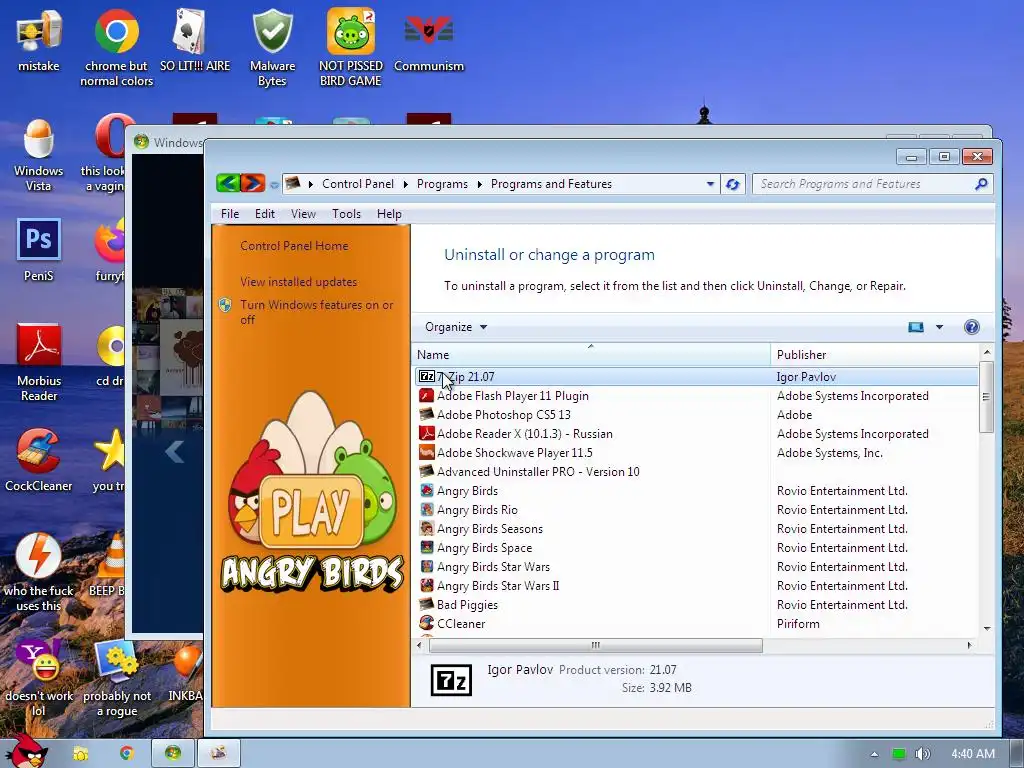
Task: Click the CCleaner row icon
Action: click(x=426, y=624)
